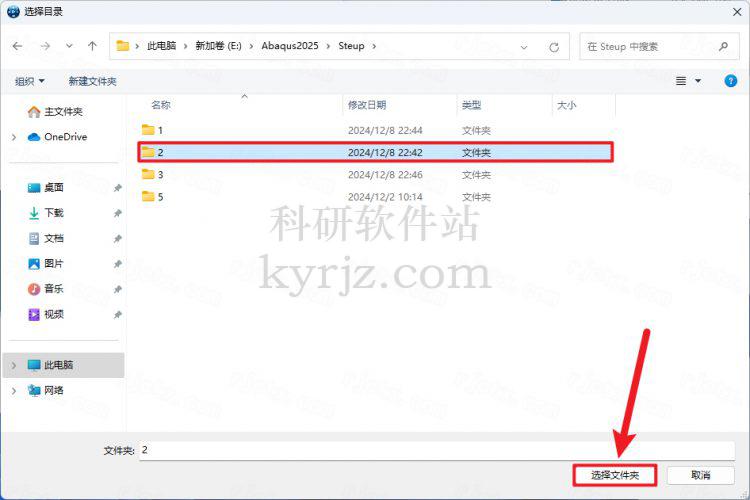Click the 文件夹 name input field
Screen dimensions: 750x500
(x=437, y=450)
